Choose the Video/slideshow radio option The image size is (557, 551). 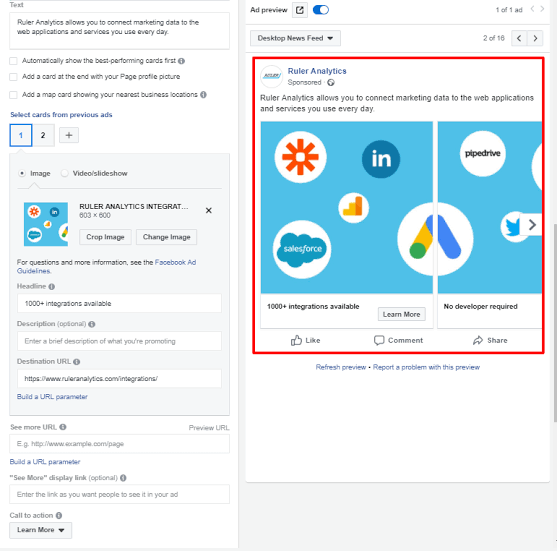64,173
